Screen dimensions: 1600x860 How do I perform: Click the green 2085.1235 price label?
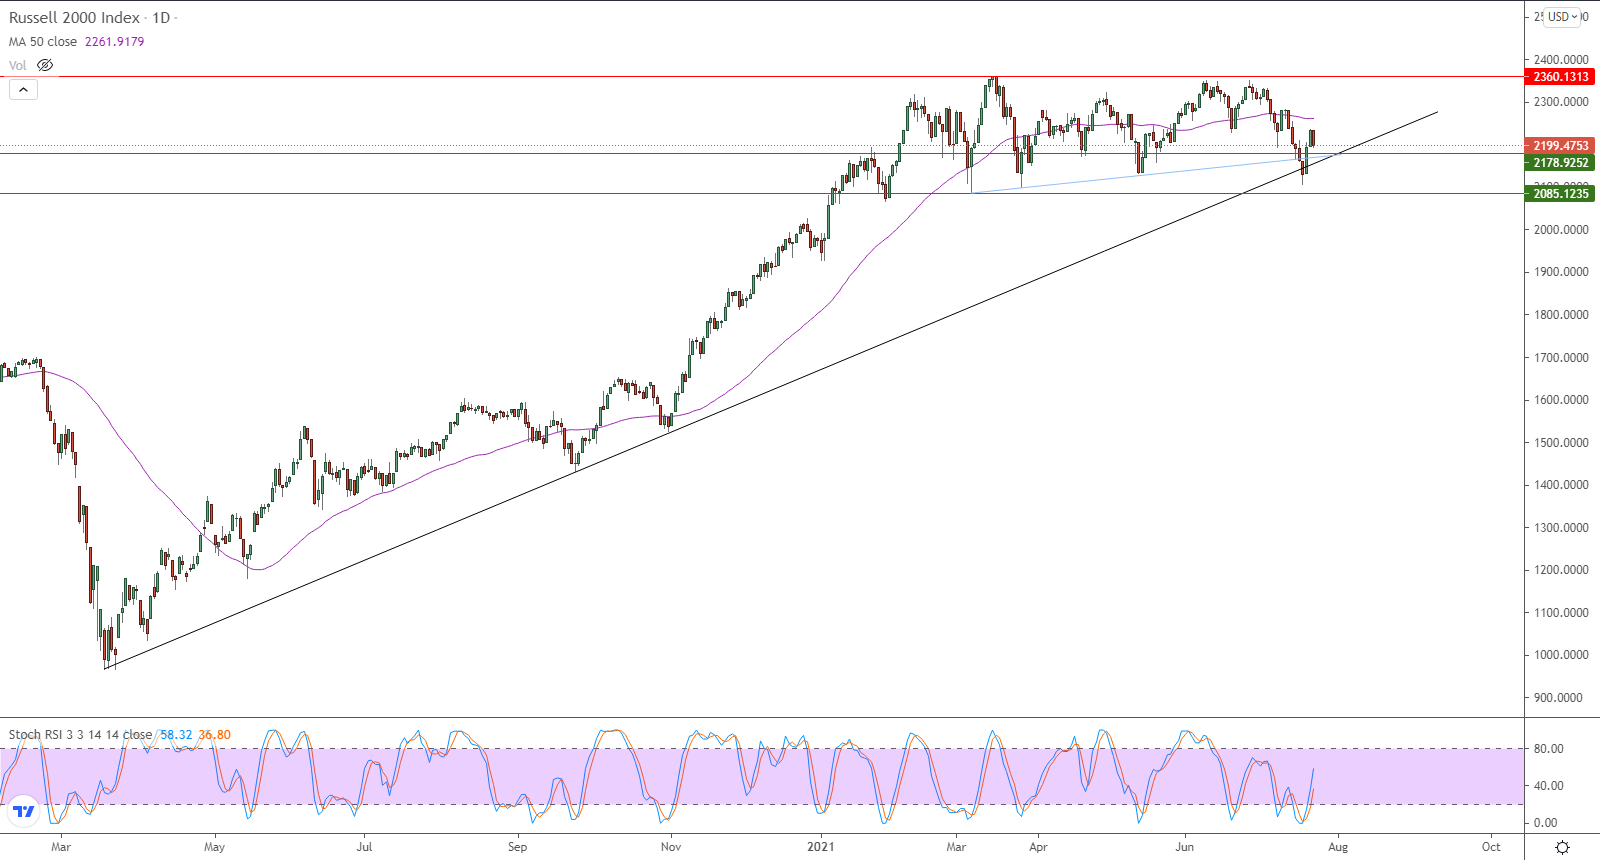(1560, 194)
